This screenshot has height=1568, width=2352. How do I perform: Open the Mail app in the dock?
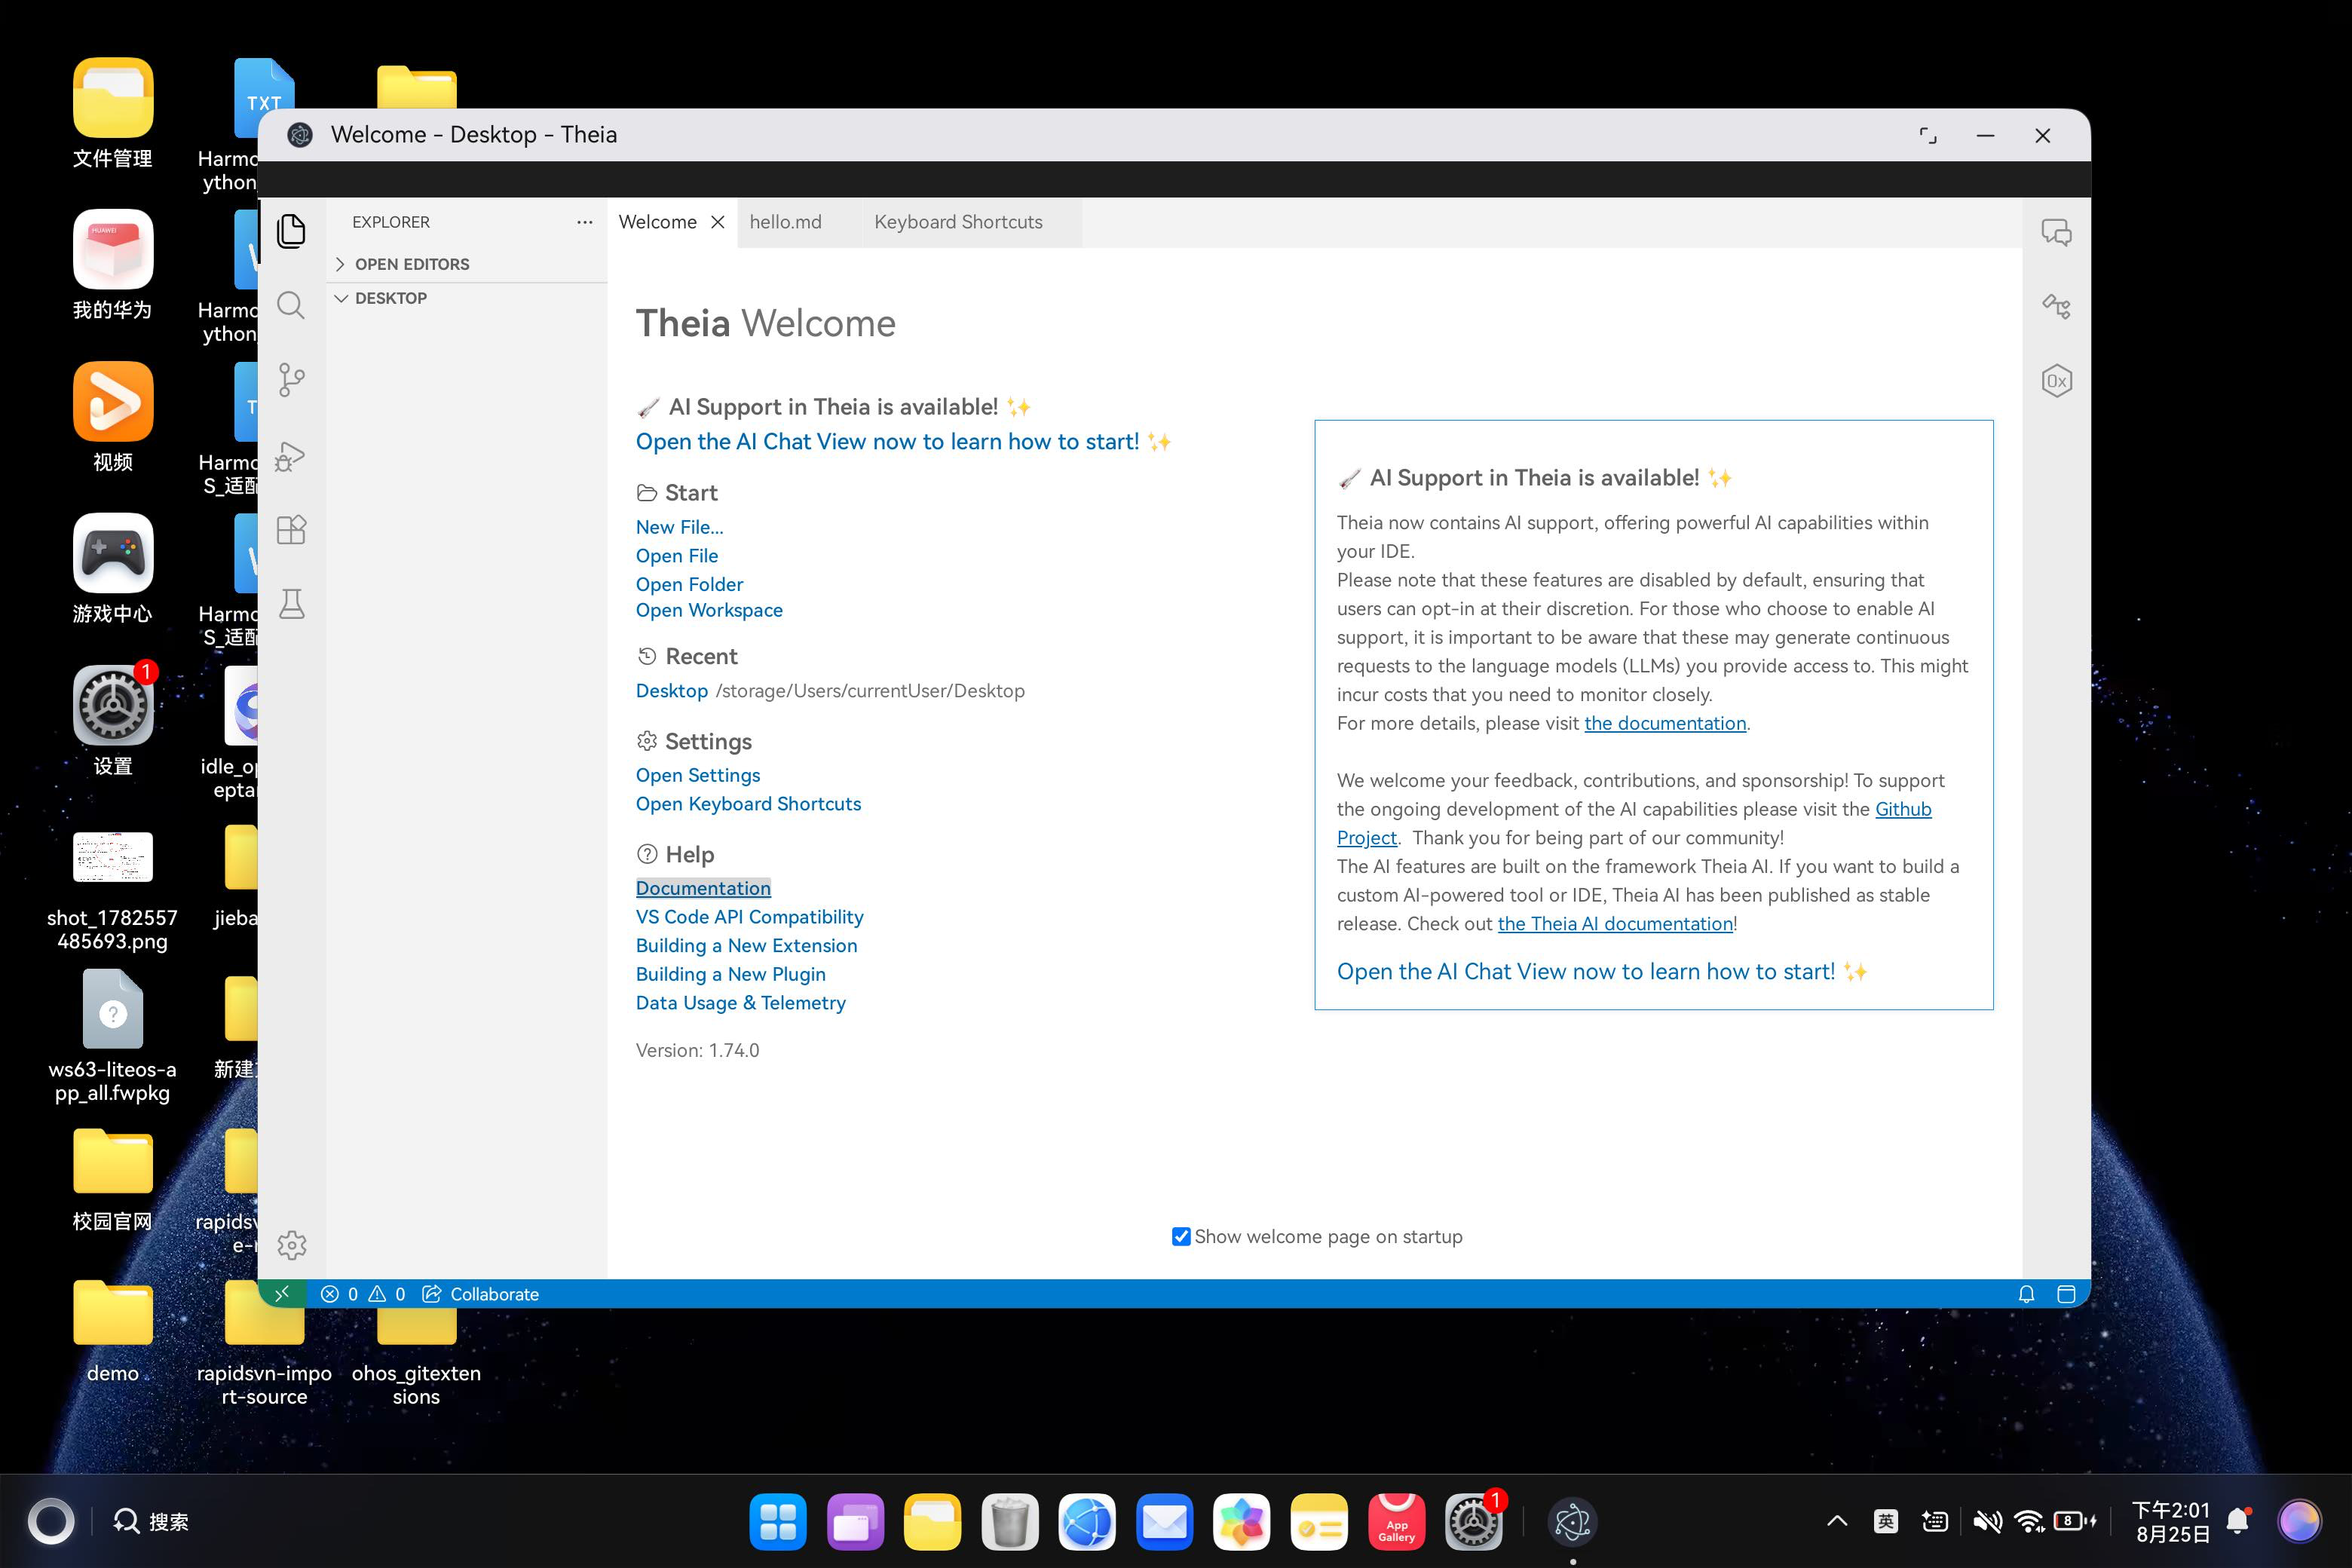1165,1522
